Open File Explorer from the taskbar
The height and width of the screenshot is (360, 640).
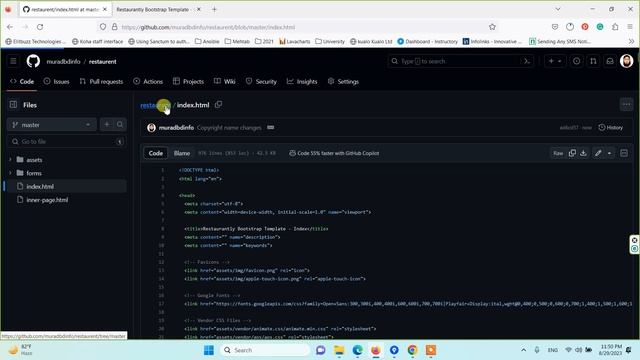tap(339, 350)
